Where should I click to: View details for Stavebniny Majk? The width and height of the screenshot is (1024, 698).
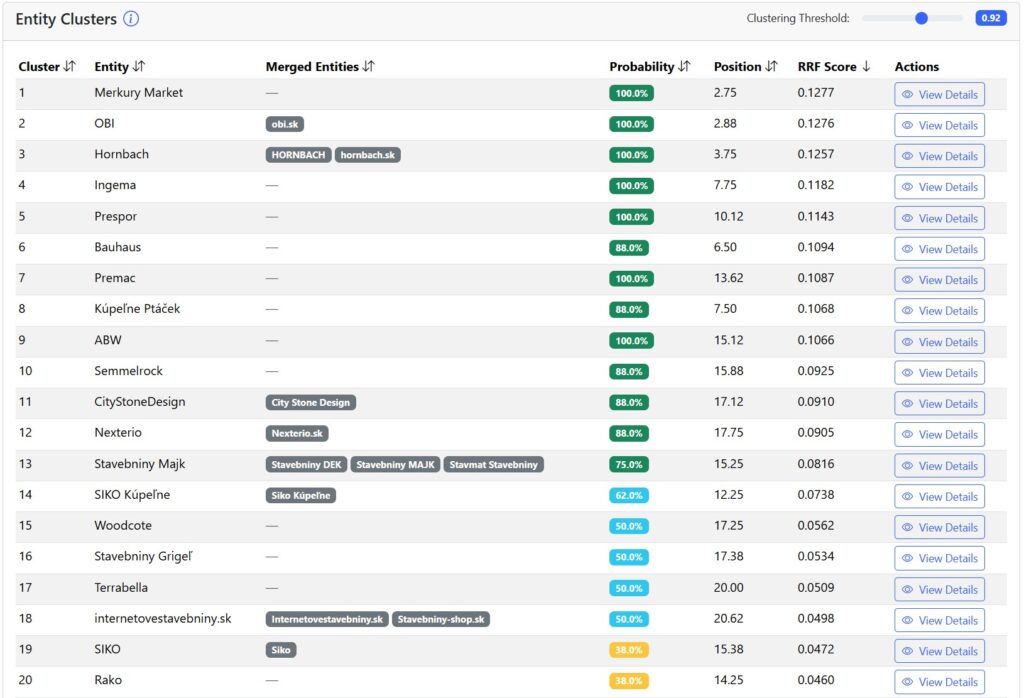pos(939,466)
